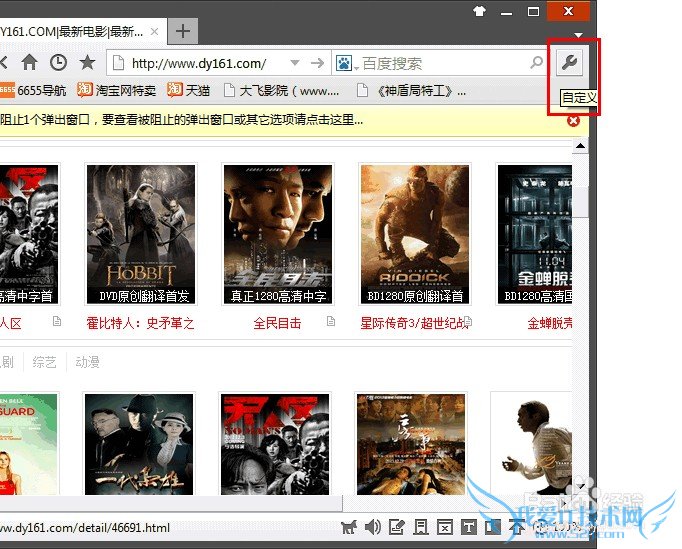Open the address bar history dropdown
682x549 pixels.
[295, 63]
